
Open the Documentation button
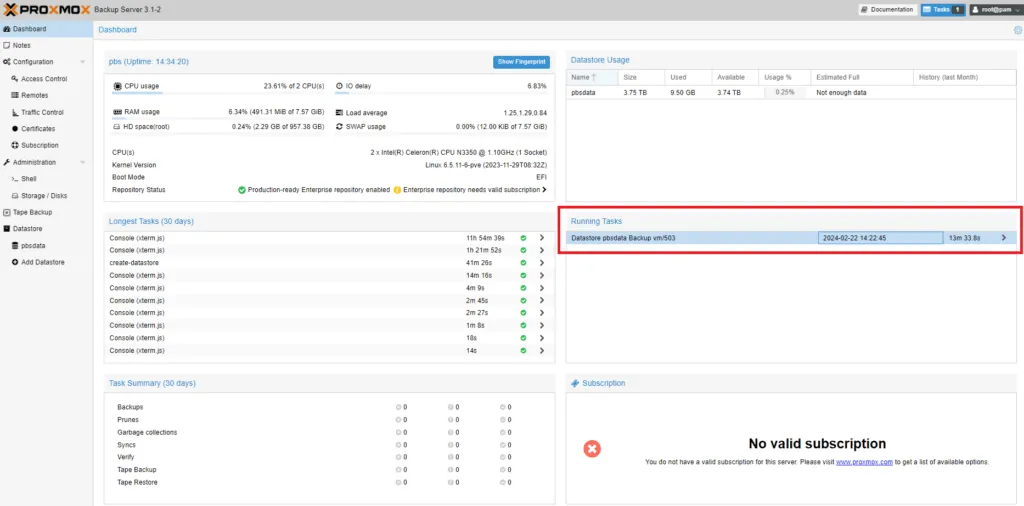point(887,10)
